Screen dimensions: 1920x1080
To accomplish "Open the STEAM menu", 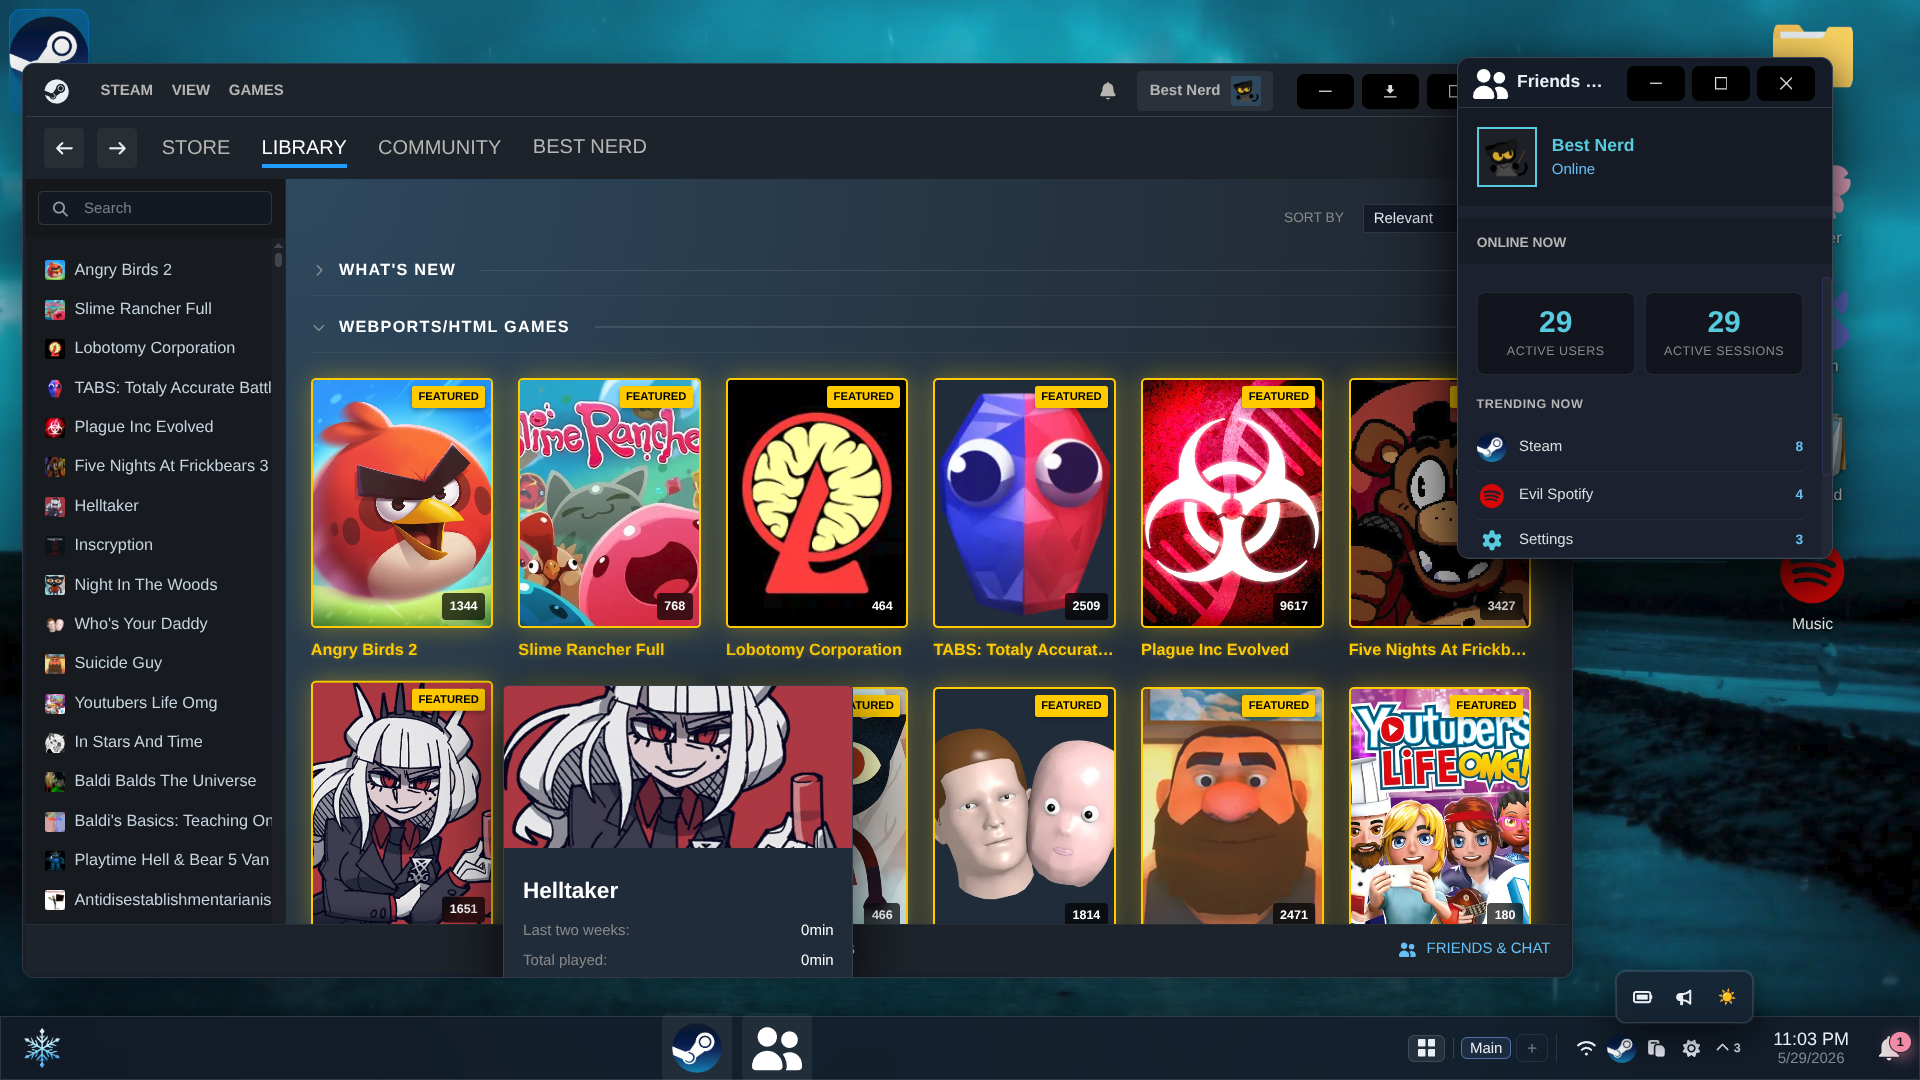I will [x=126, y=90].
